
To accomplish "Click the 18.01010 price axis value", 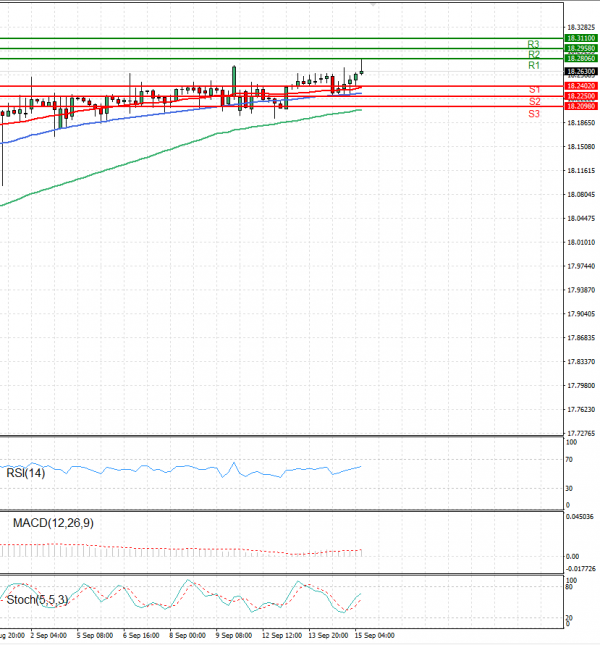I will tap(581, 242).
